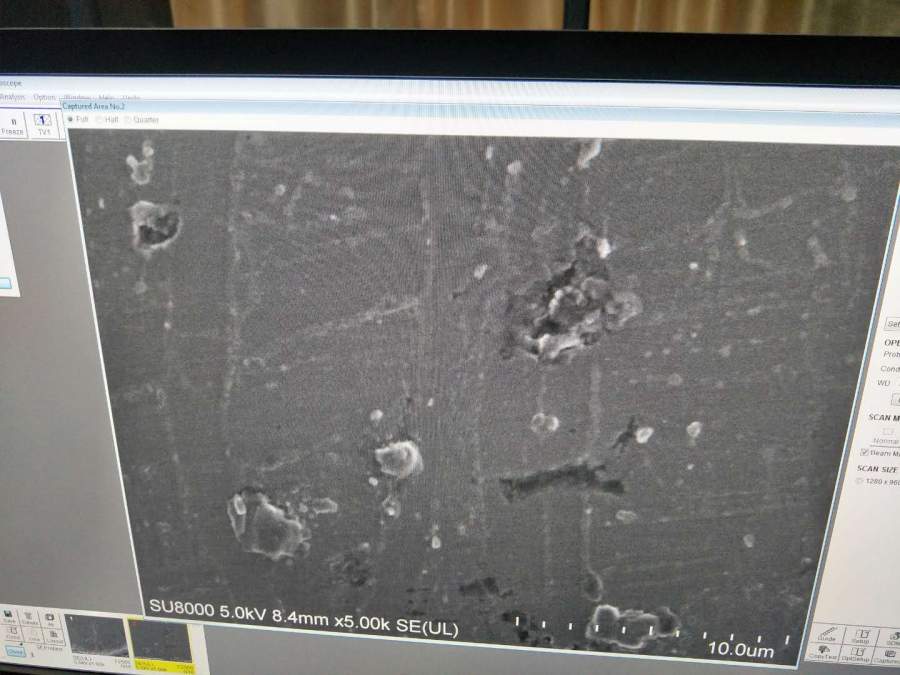Click the 10.0um scale bar label
This screenshot has width=900, height=675.
coord(741,649)
